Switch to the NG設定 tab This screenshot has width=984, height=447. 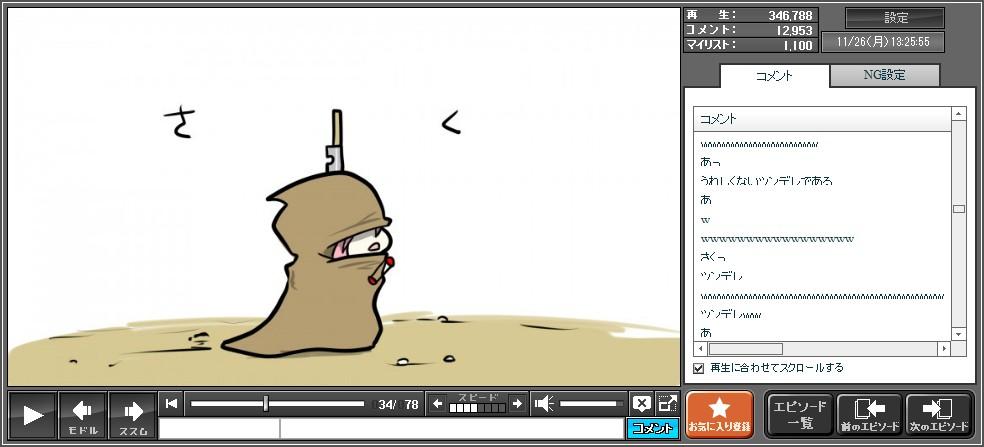884,75
